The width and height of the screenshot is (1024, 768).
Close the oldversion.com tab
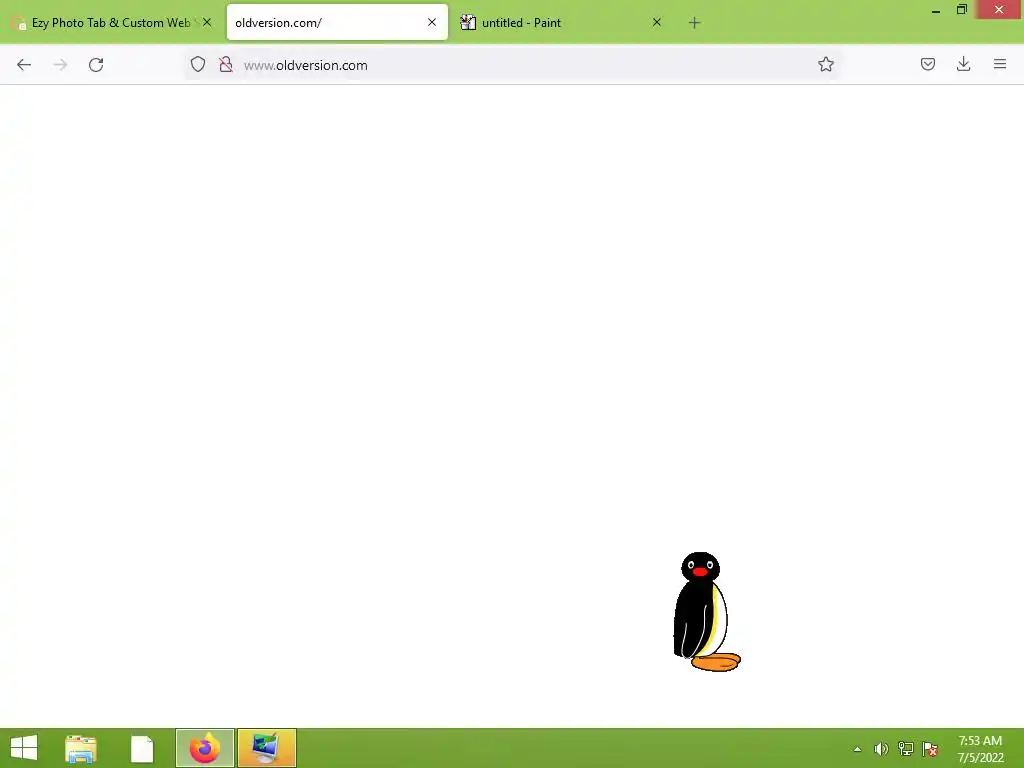pyautogui.click(x=432, y=22)
